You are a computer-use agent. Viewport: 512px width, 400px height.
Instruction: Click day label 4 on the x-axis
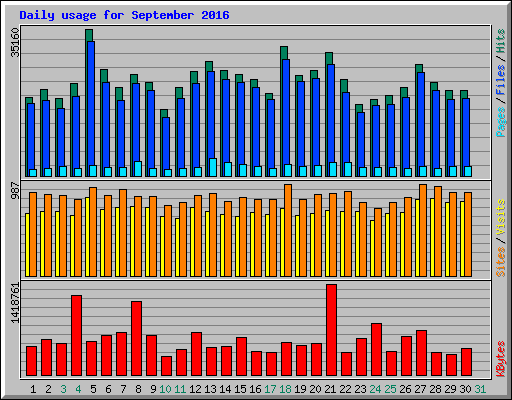(x=78, y=389)
